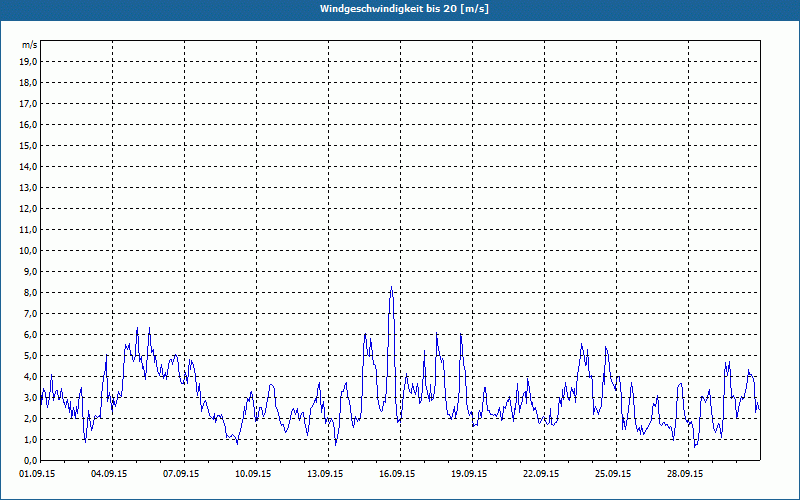Select the 18,0 y-axis value
Screen dimensions: 800x500
29,83
